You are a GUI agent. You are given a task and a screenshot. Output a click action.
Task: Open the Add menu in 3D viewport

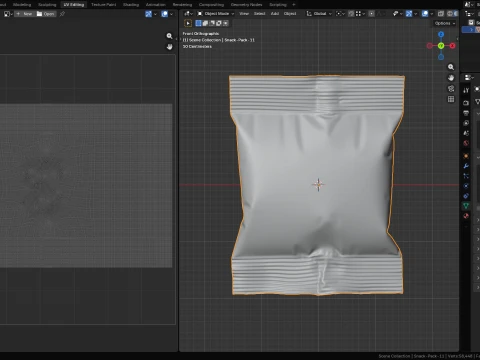coord(275,14)
